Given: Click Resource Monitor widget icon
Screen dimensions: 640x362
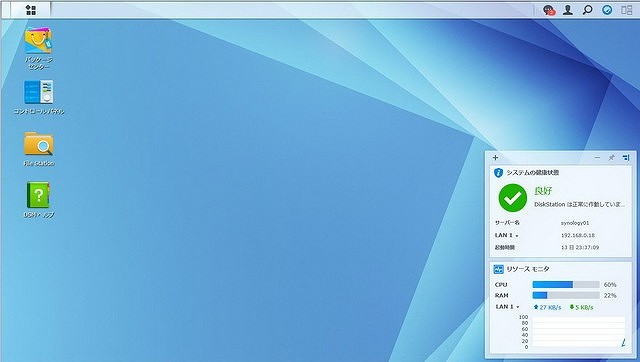Looking at the screenshot, I should point(498,269).
